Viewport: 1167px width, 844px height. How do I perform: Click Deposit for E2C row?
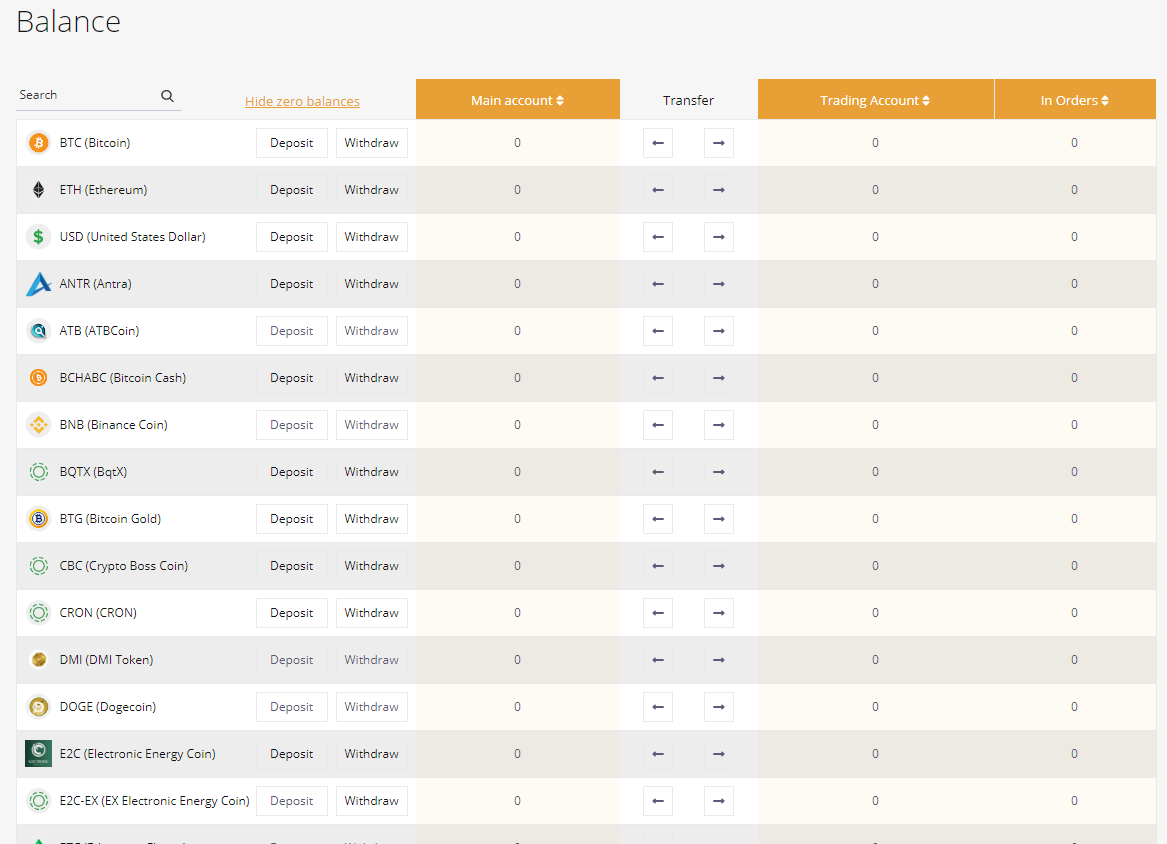[292, 753]
